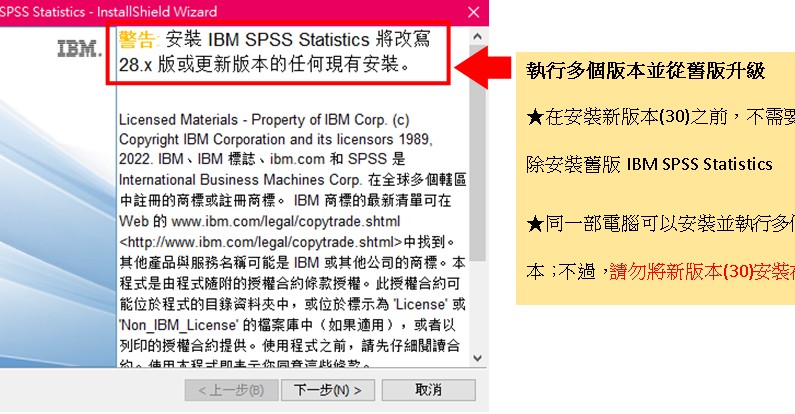
Task: Click the heading 執行多個版本並從舊版升級
Action: [645, 70]
